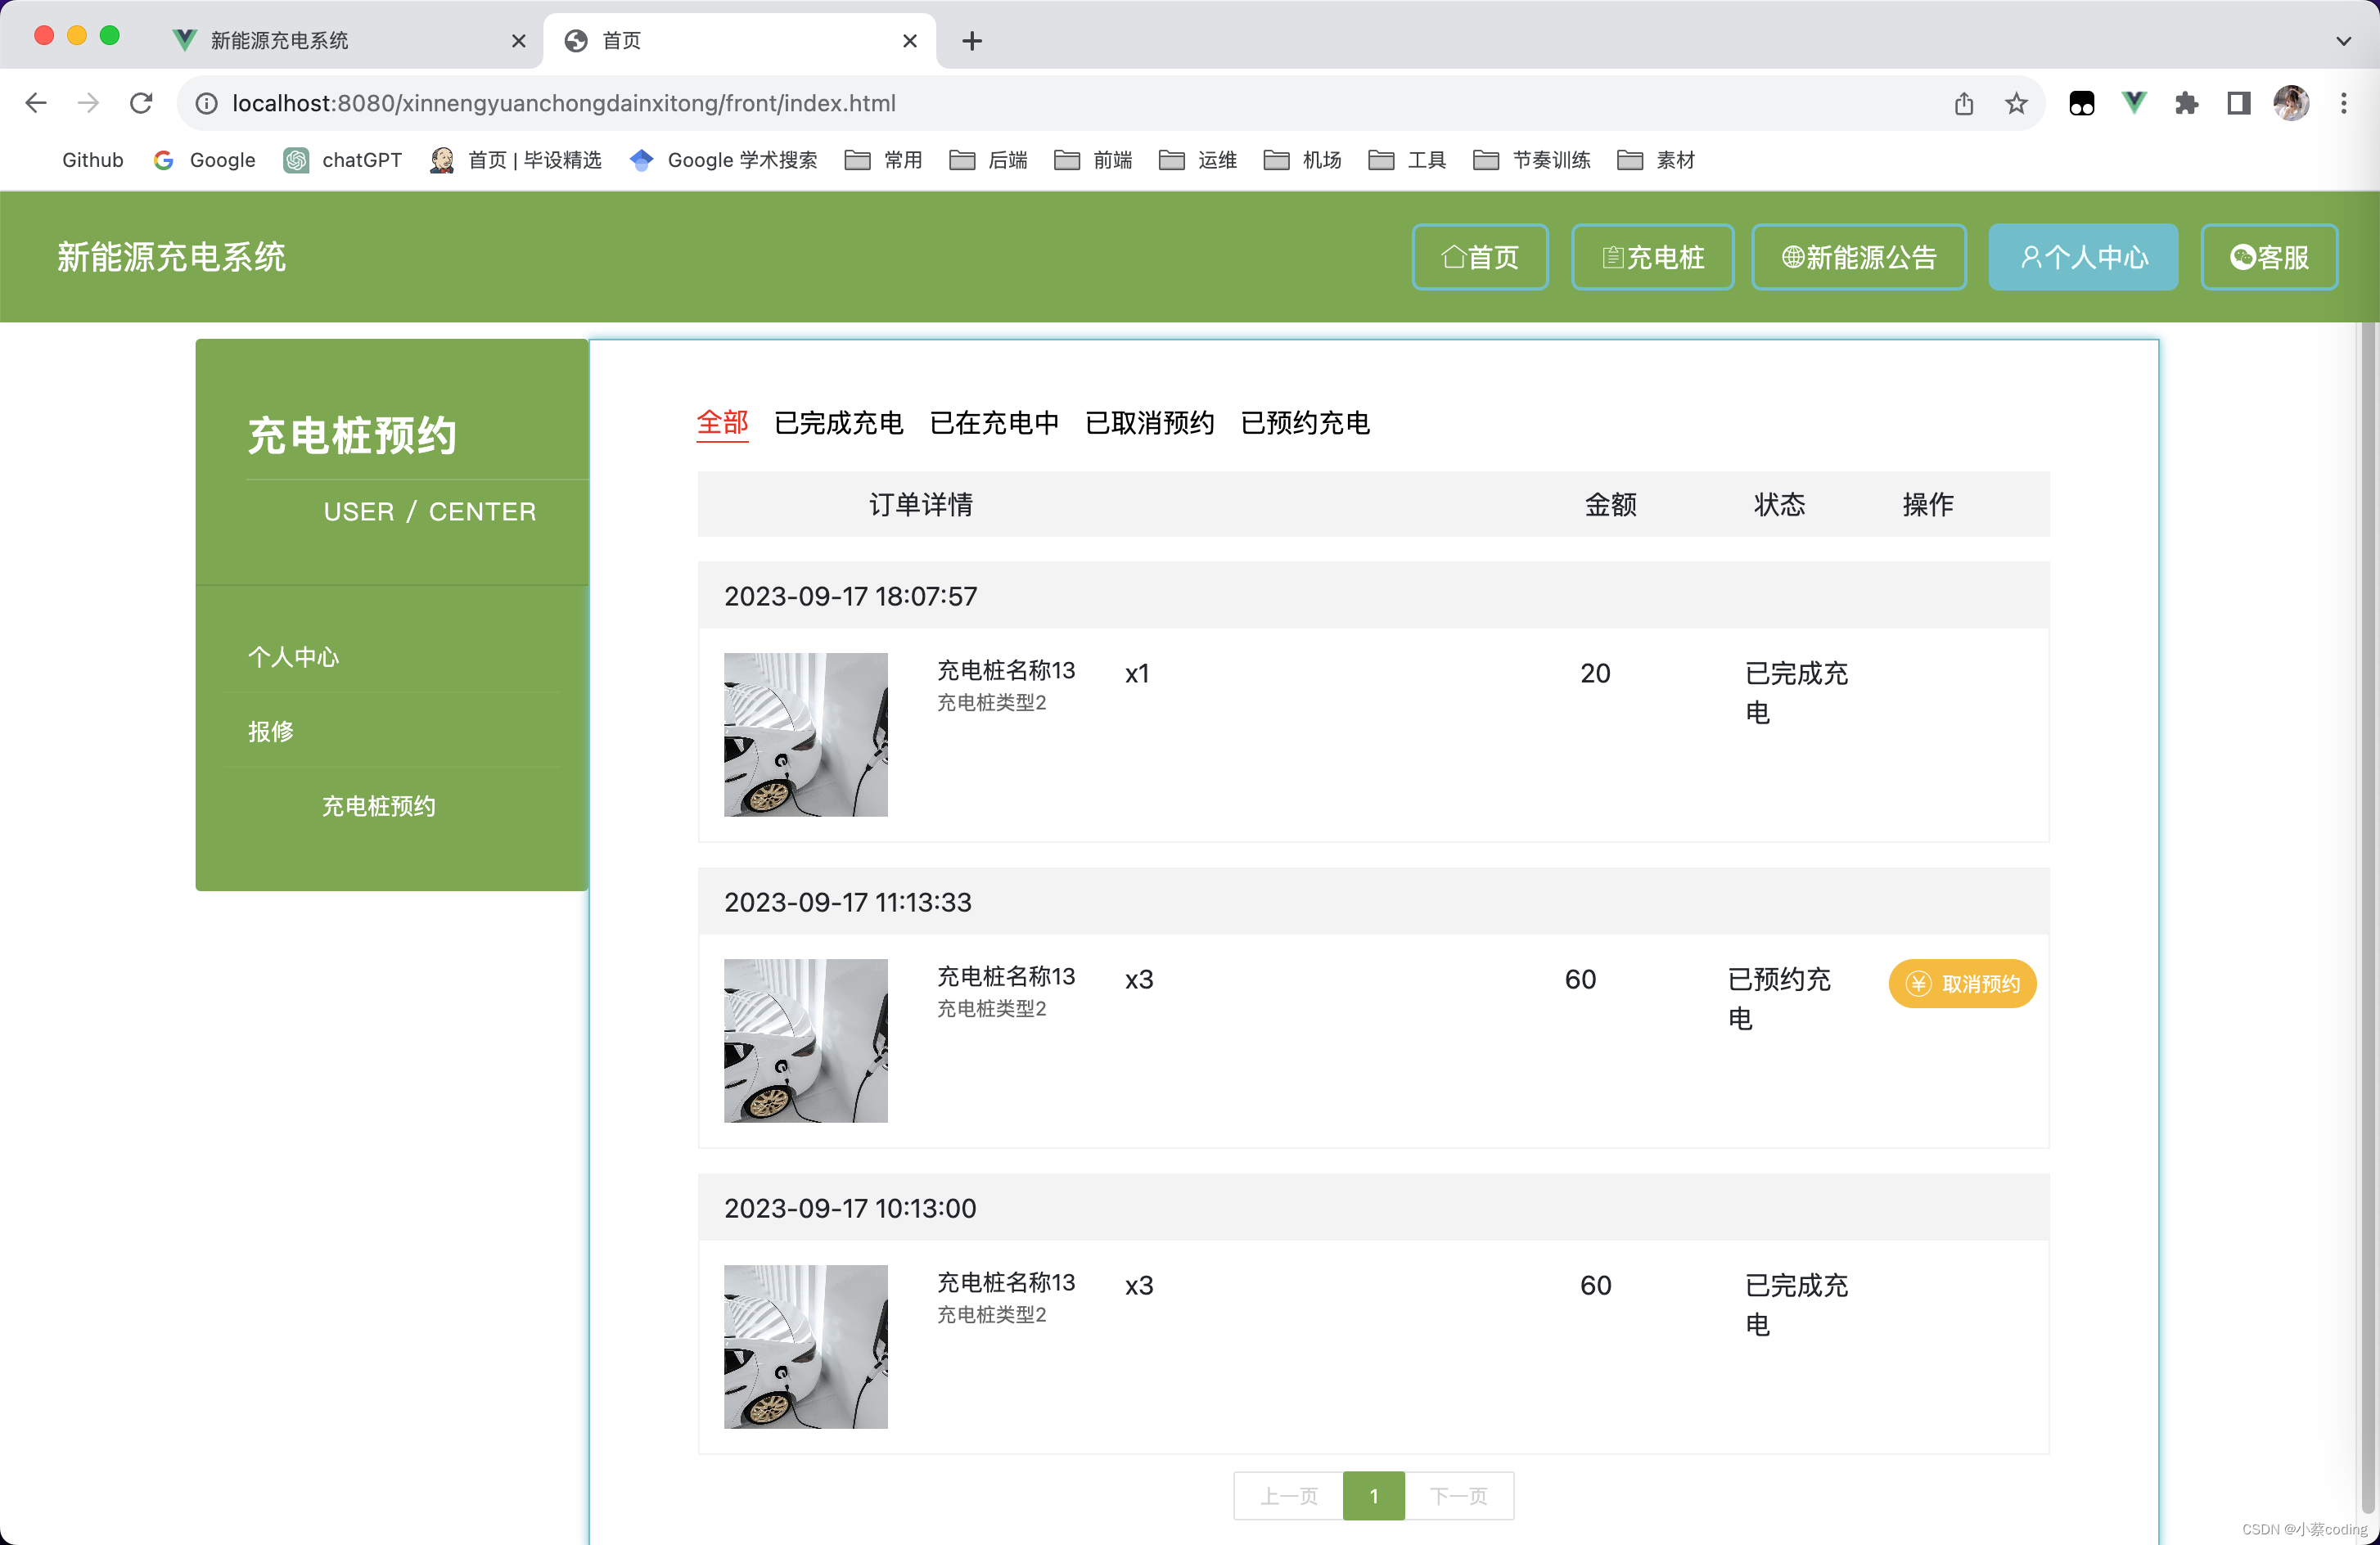Open the Google 学术搜索 bookmark

pos(724,160)
